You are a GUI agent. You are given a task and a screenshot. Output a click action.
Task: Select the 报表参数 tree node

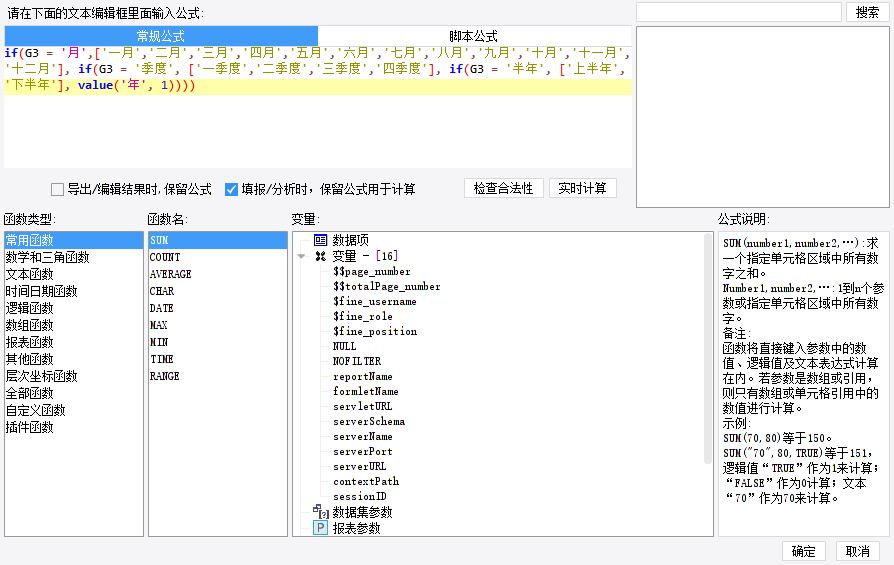click(356, 528)
